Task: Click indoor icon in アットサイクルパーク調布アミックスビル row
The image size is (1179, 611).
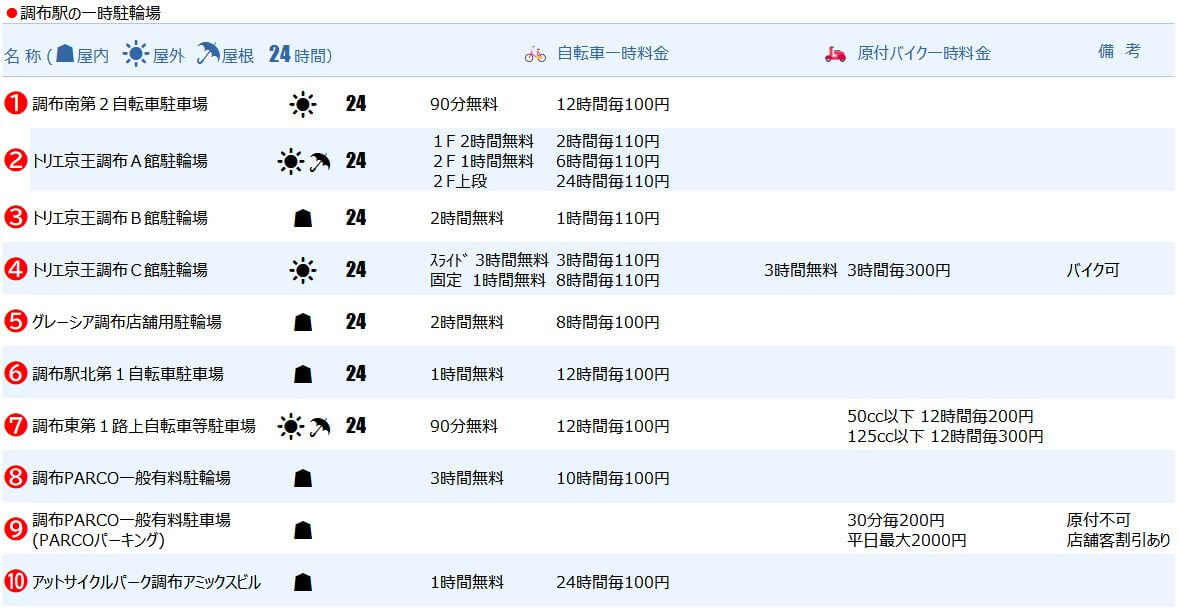Action: 302,582
